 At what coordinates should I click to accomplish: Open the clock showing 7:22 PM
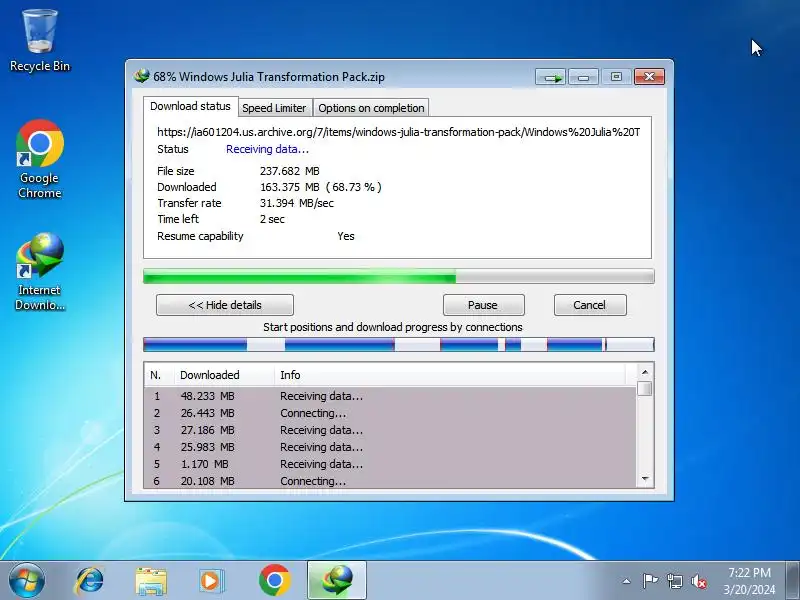[749, 572]
